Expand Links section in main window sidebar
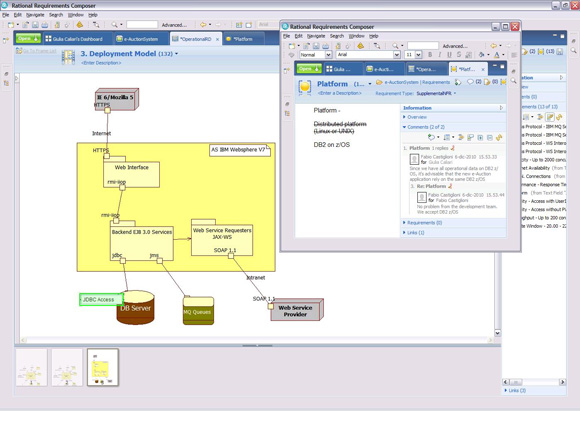Viewport: 580px width, 435px height. pos(506,390)
